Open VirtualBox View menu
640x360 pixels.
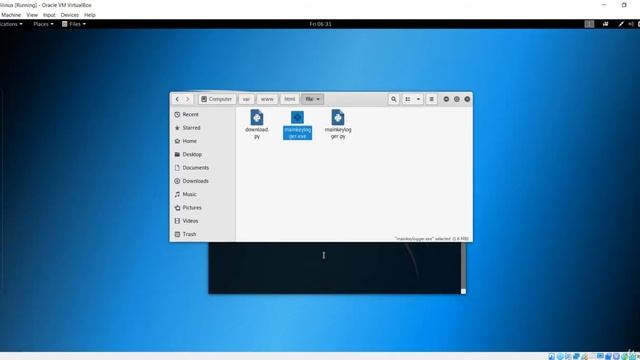tap(32, 15)
